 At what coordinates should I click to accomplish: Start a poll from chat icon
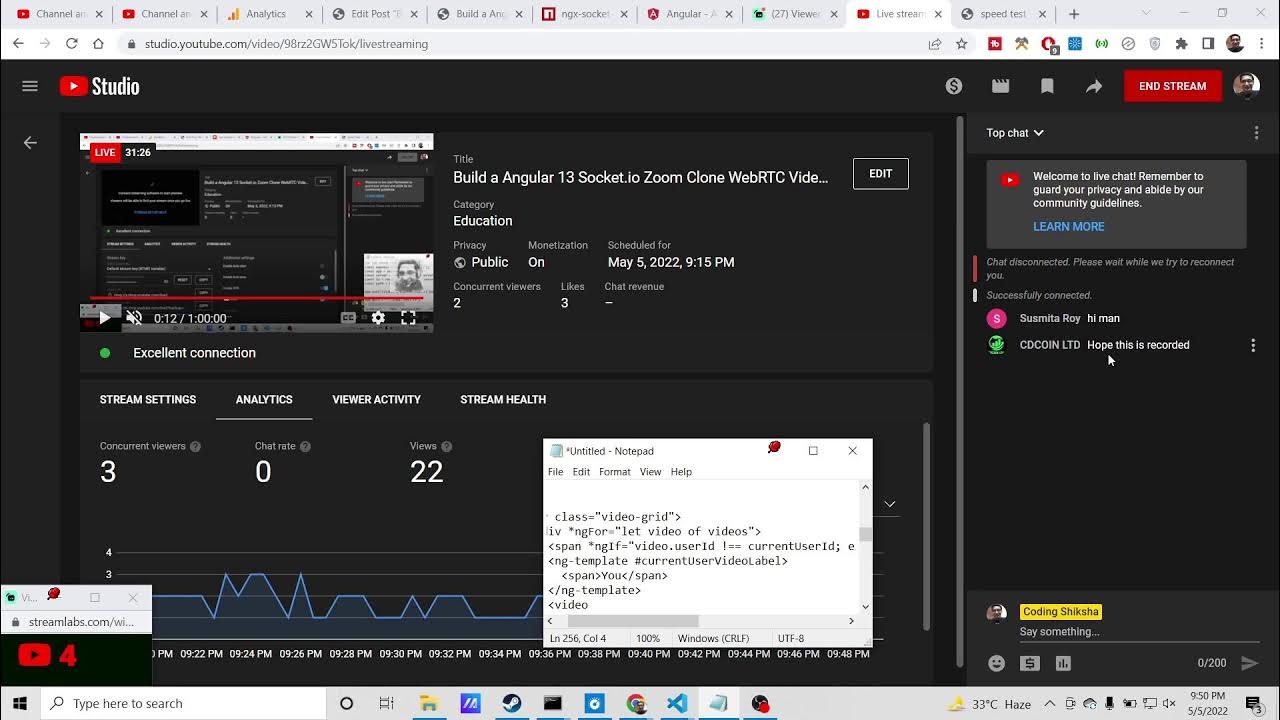coord(1063,663)
